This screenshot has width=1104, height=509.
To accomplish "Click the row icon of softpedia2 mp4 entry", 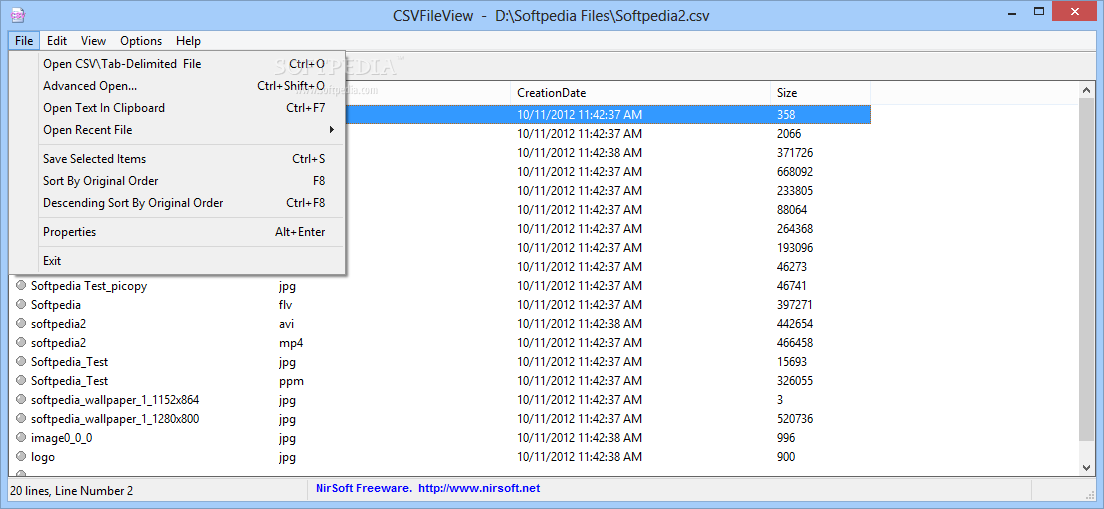I will click(x=21, y=343).
